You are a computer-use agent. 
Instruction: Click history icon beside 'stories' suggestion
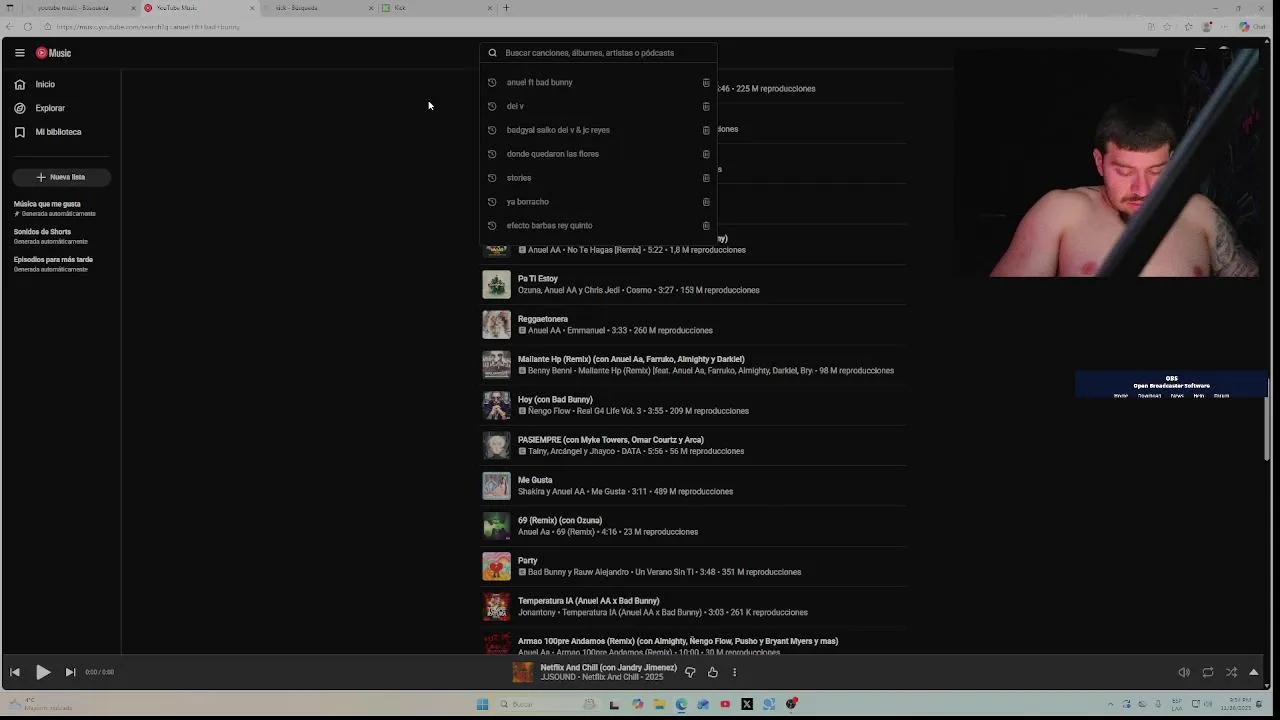point(492,178)
